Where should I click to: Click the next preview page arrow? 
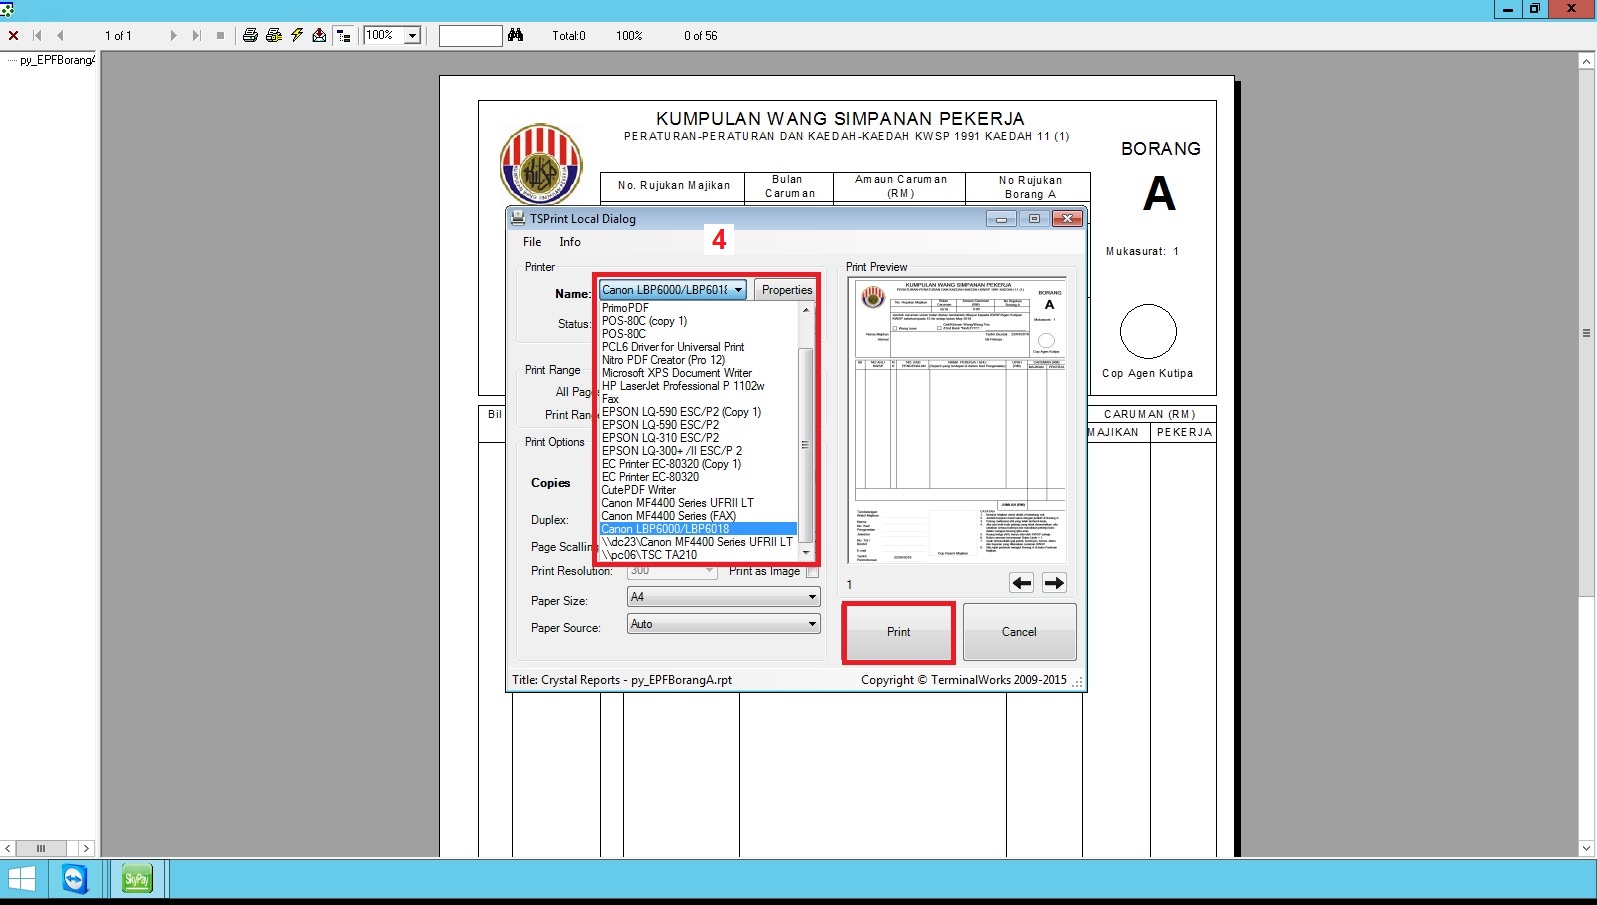(x=1054, y=583)
